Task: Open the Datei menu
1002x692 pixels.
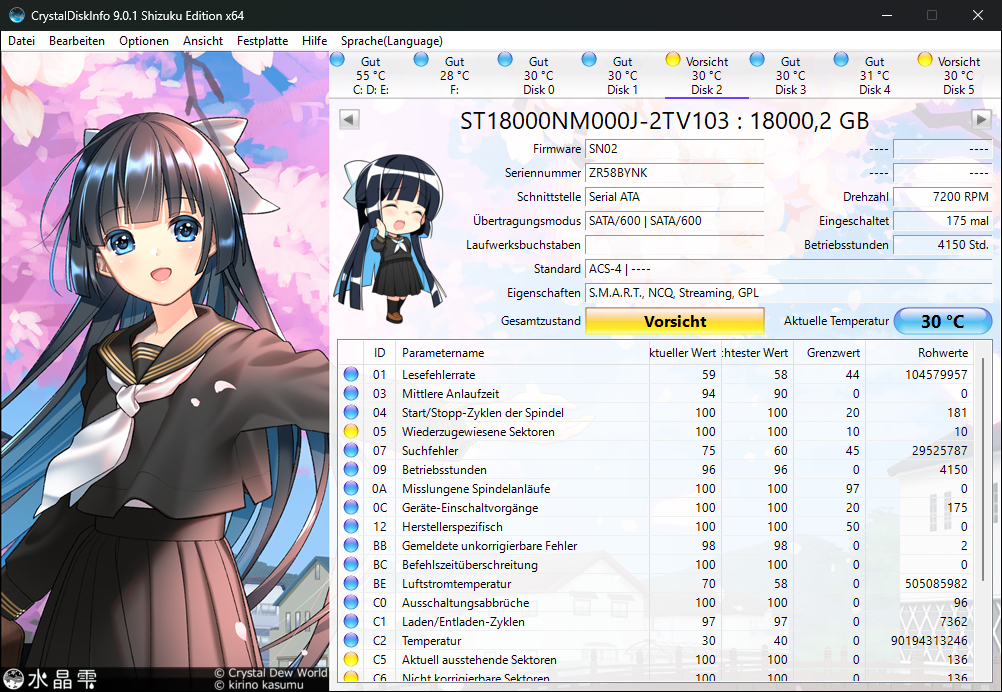Action: [21, 41]
